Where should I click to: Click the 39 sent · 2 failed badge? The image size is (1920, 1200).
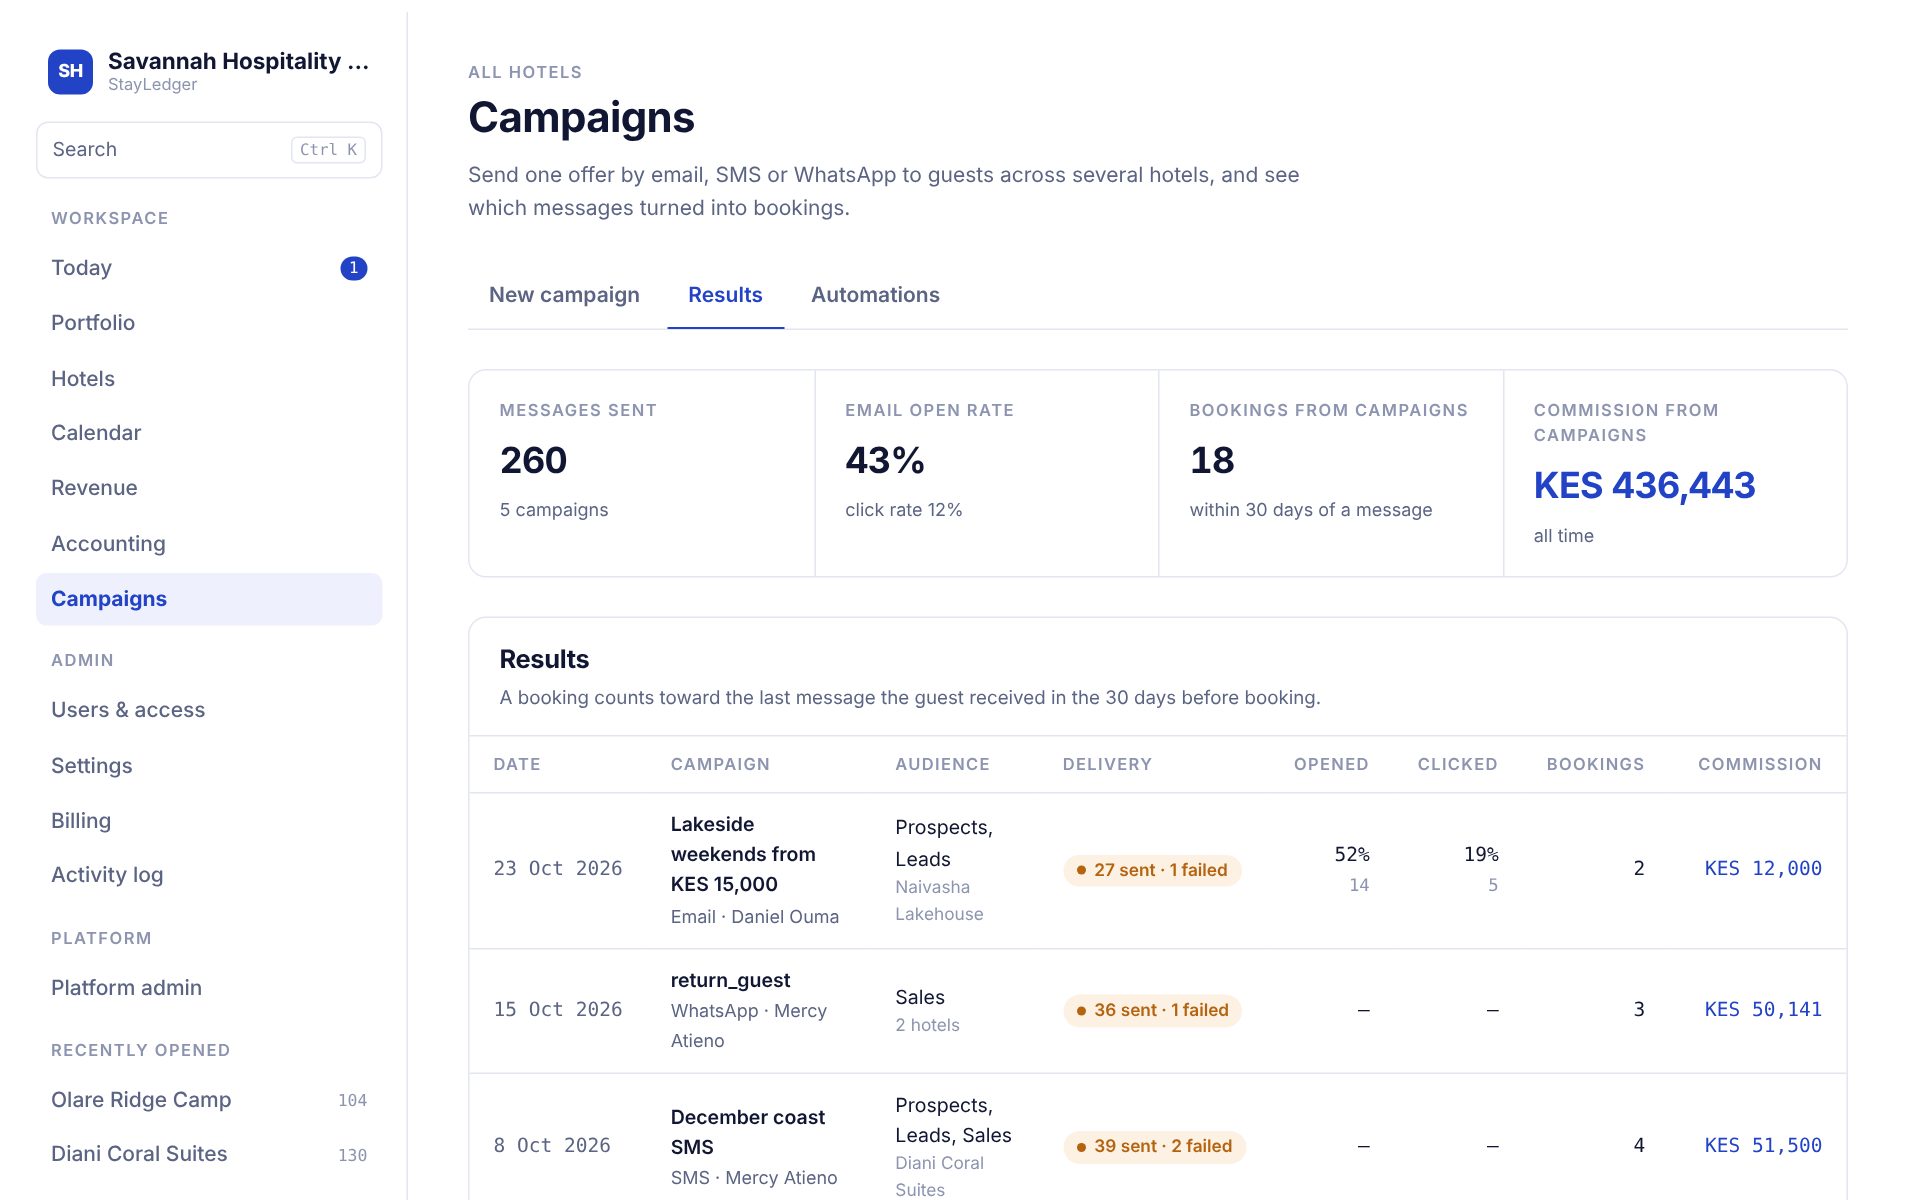point(1155,1146)
